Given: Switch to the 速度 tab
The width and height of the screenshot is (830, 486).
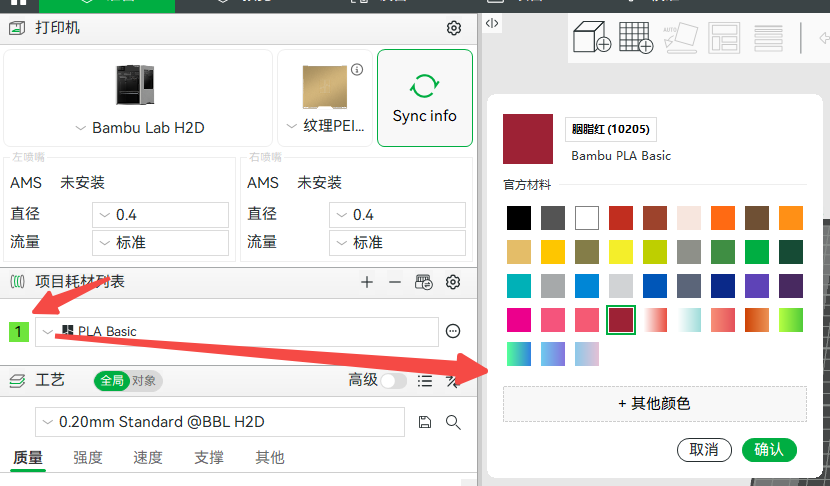Looking at the screenshot, I should (x=148, y=457).
